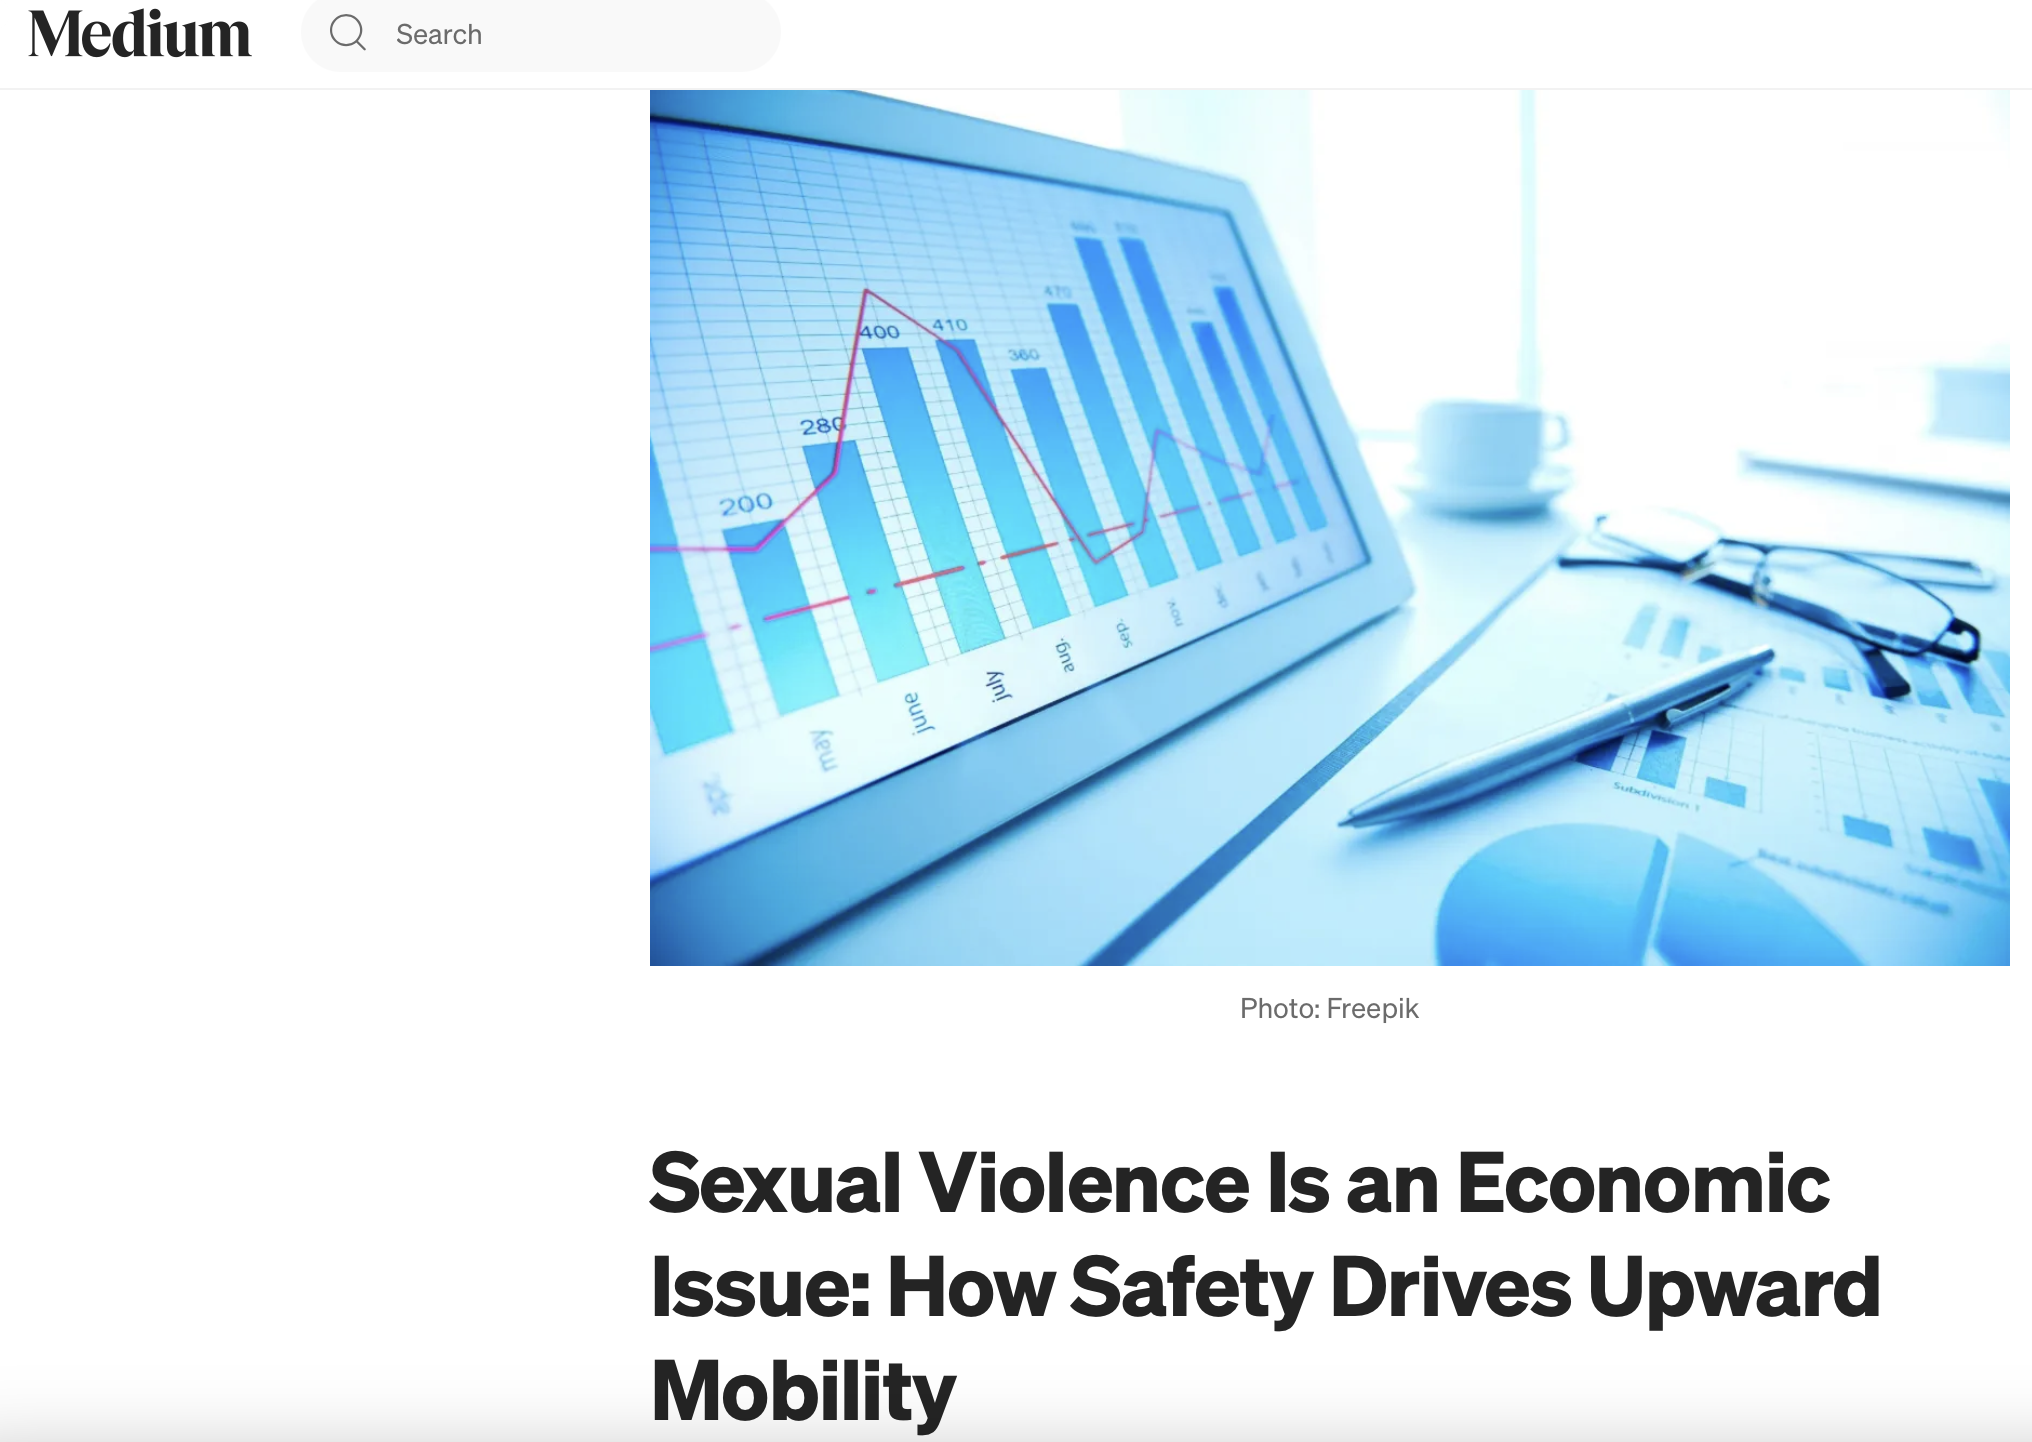The image size is (2032, 1442).
Task: Open Medium homepage via the logo
Action: [x=140, y=33]
